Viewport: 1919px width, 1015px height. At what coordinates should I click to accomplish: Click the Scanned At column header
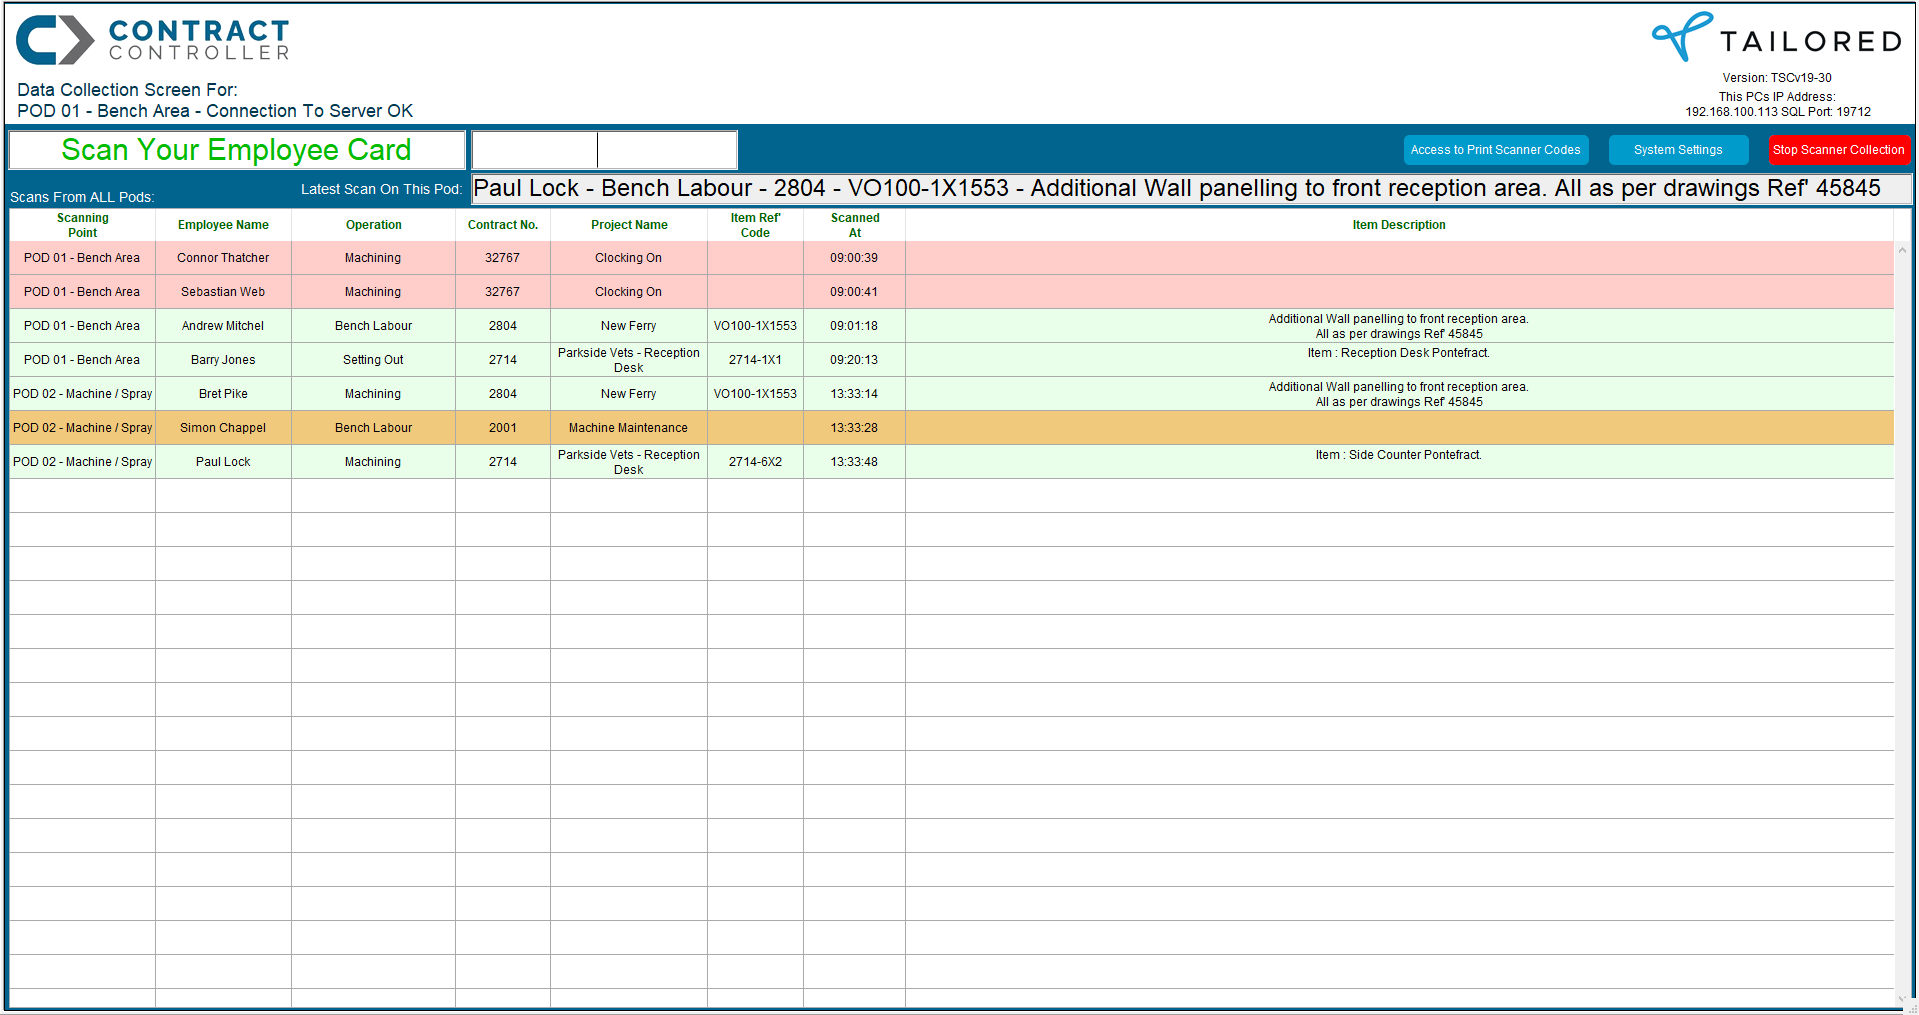855,225
